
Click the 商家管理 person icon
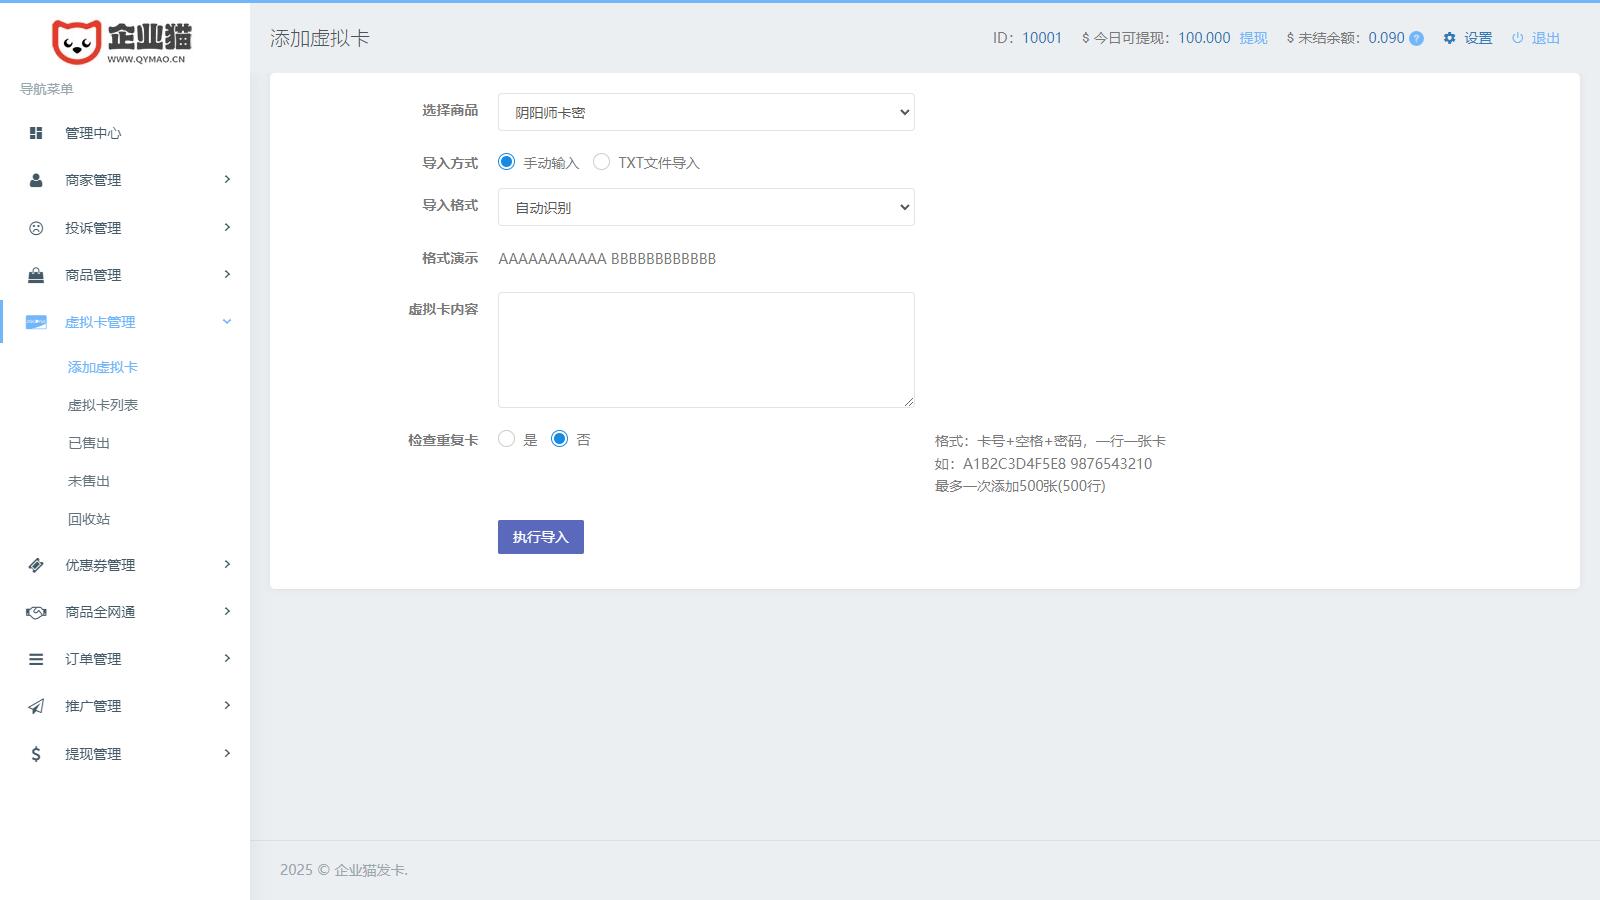coord(36,180)
